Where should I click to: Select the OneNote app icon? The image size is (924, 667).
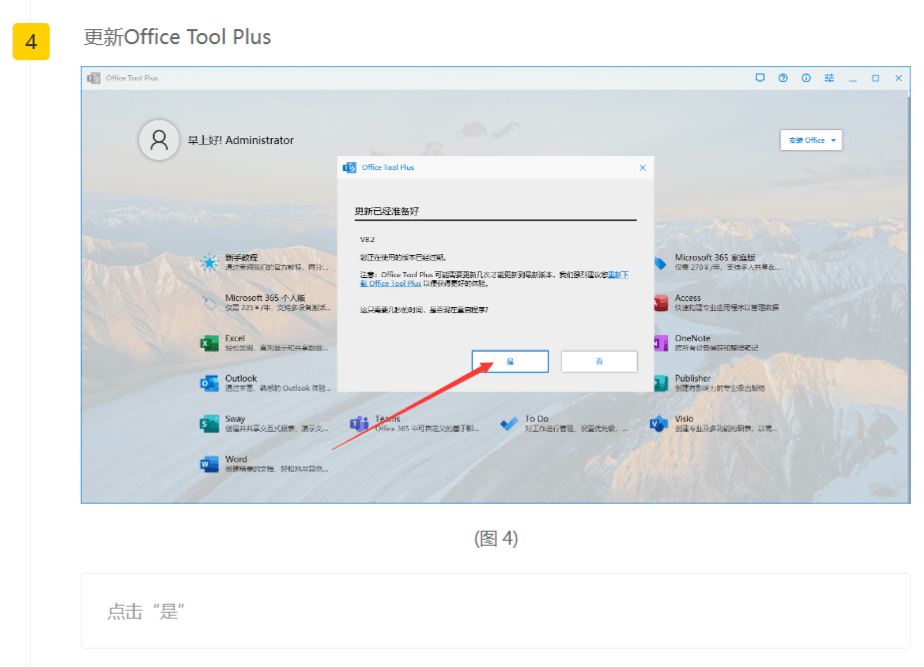pyautogui.click(x=661, y=343)
